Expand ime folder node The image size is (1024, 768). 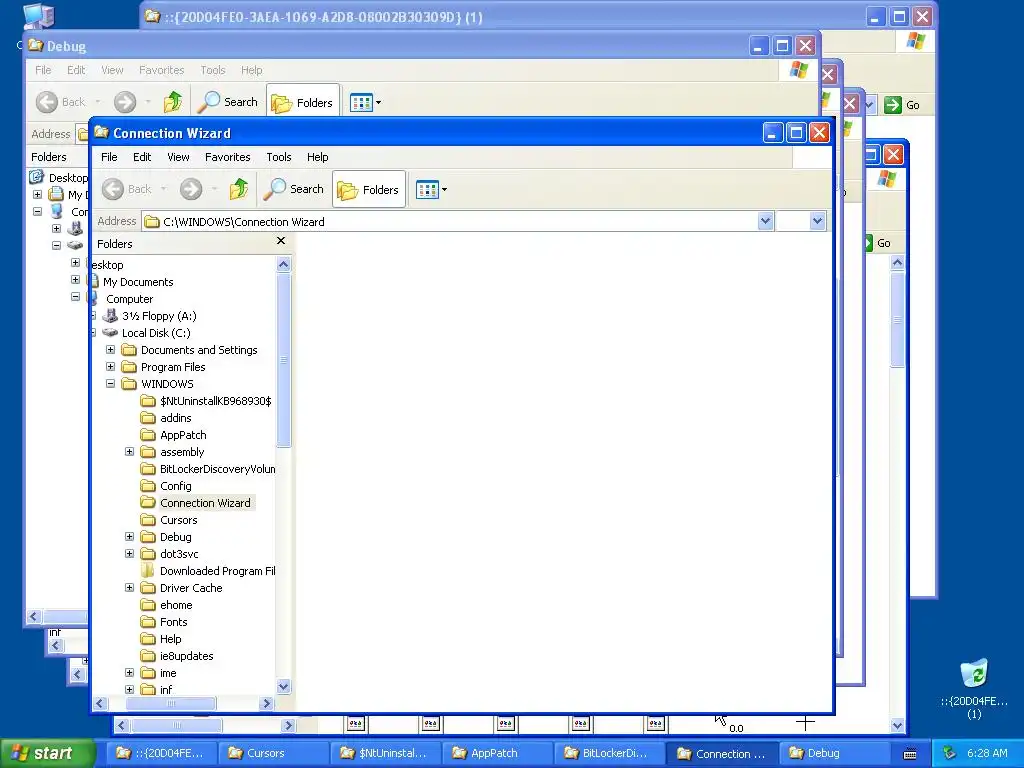pos(129,672)
